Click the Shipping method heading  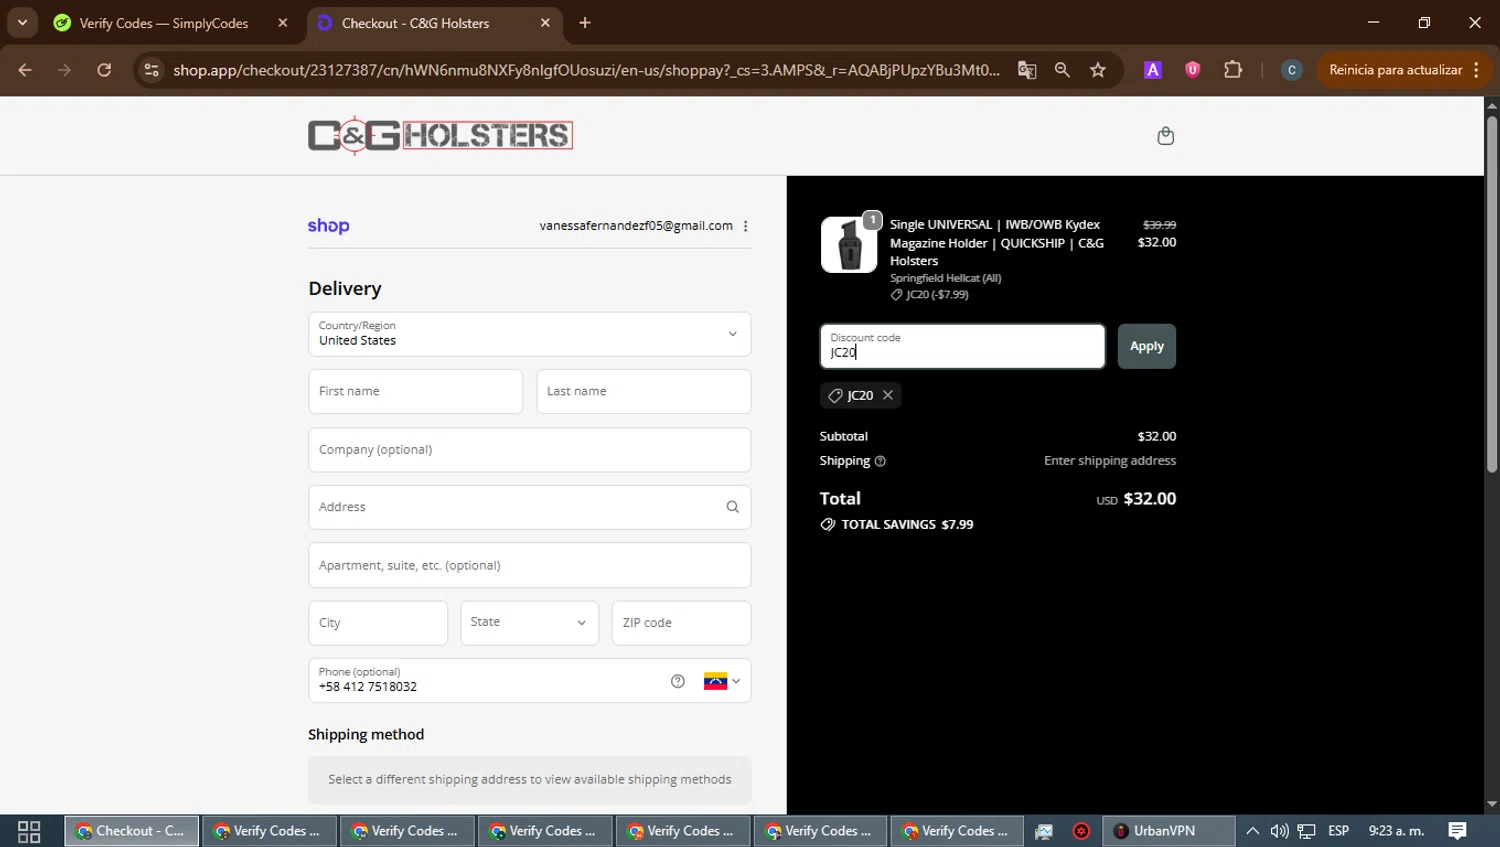tap(366, 735)
